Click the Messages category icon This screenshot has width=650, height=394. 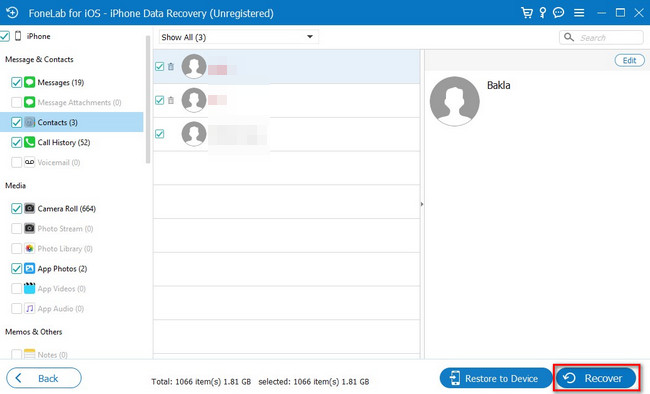(x=29, y=82)
